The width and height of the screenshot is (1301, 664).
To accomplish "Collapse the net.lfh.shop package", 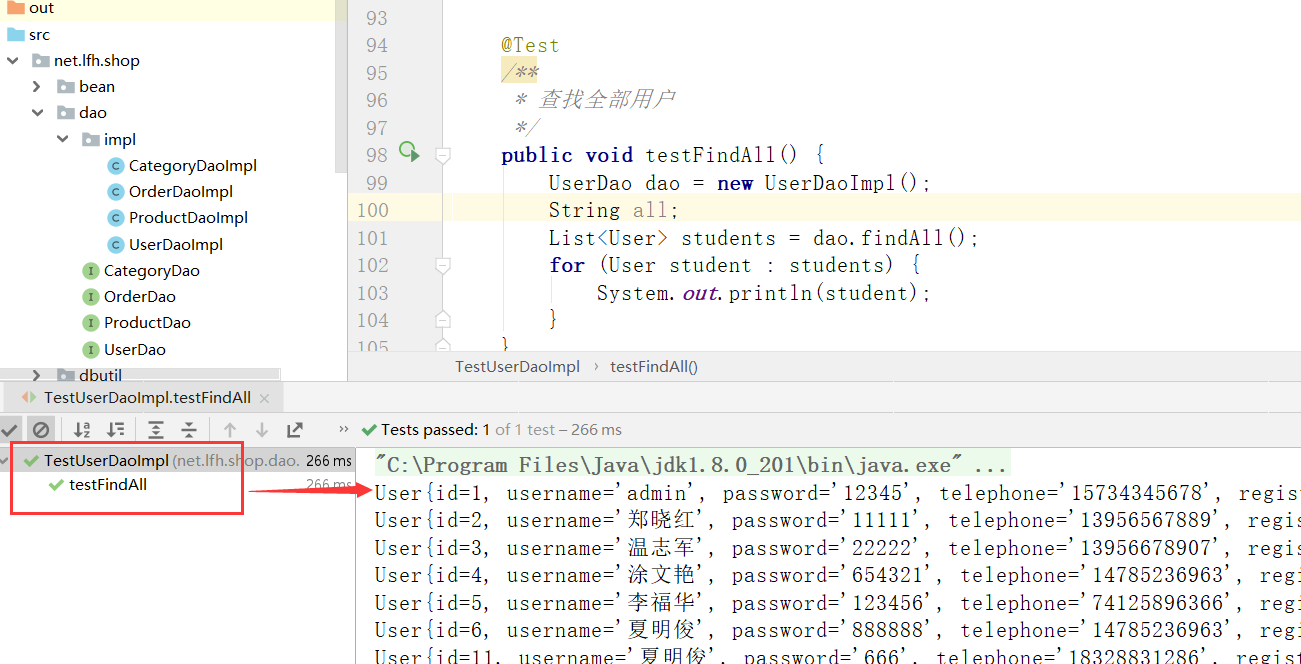I will (x=12, y=60).
